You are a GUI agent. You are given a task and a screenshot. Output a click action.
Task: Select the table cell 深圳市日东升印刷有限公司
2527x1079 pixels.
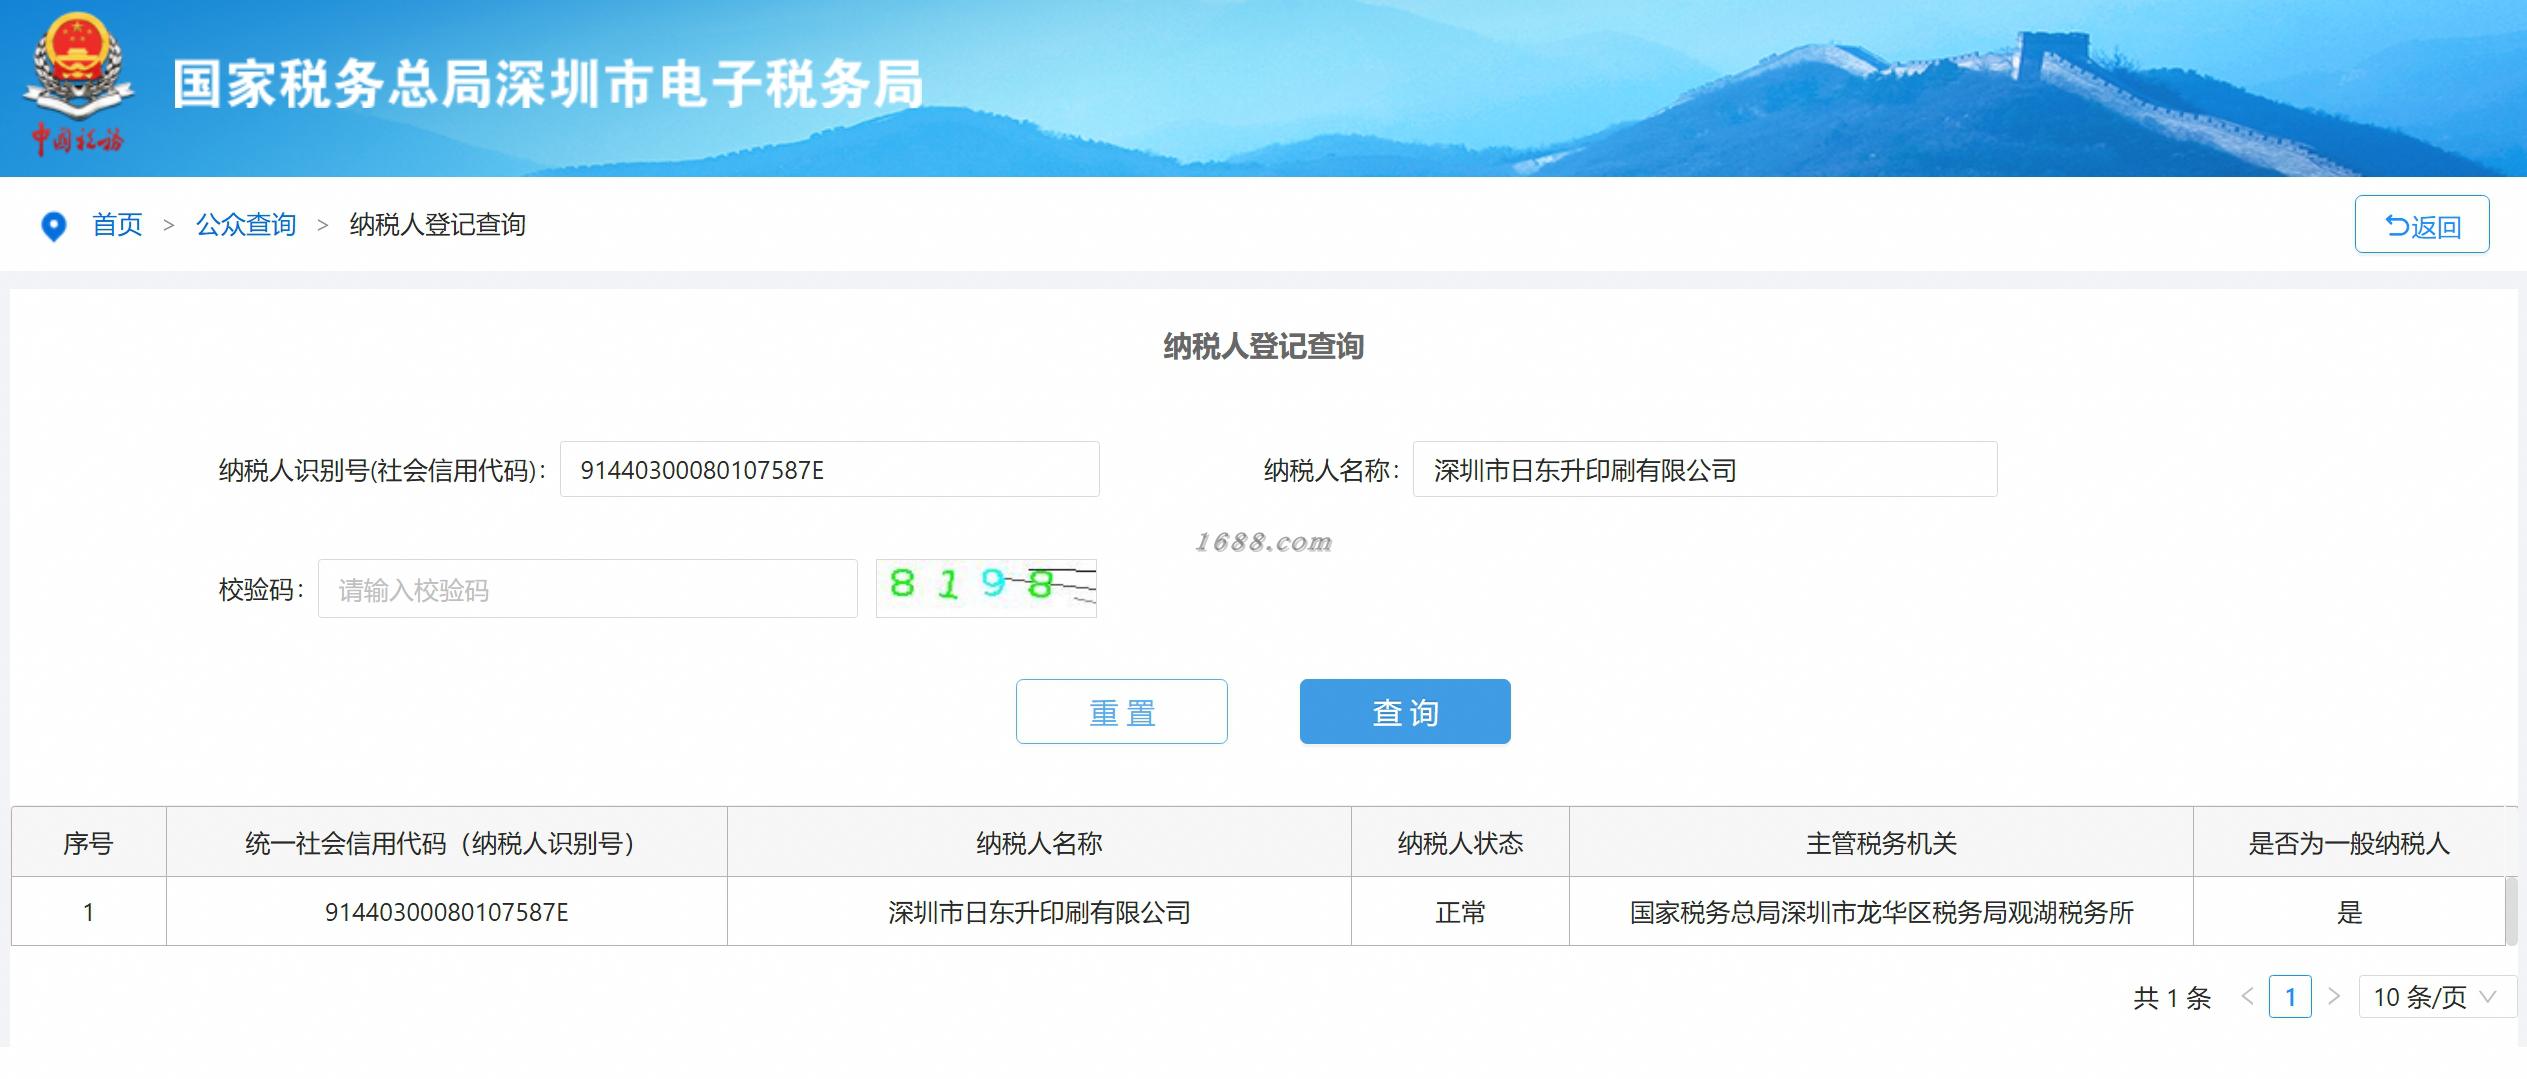[1039, 912]
